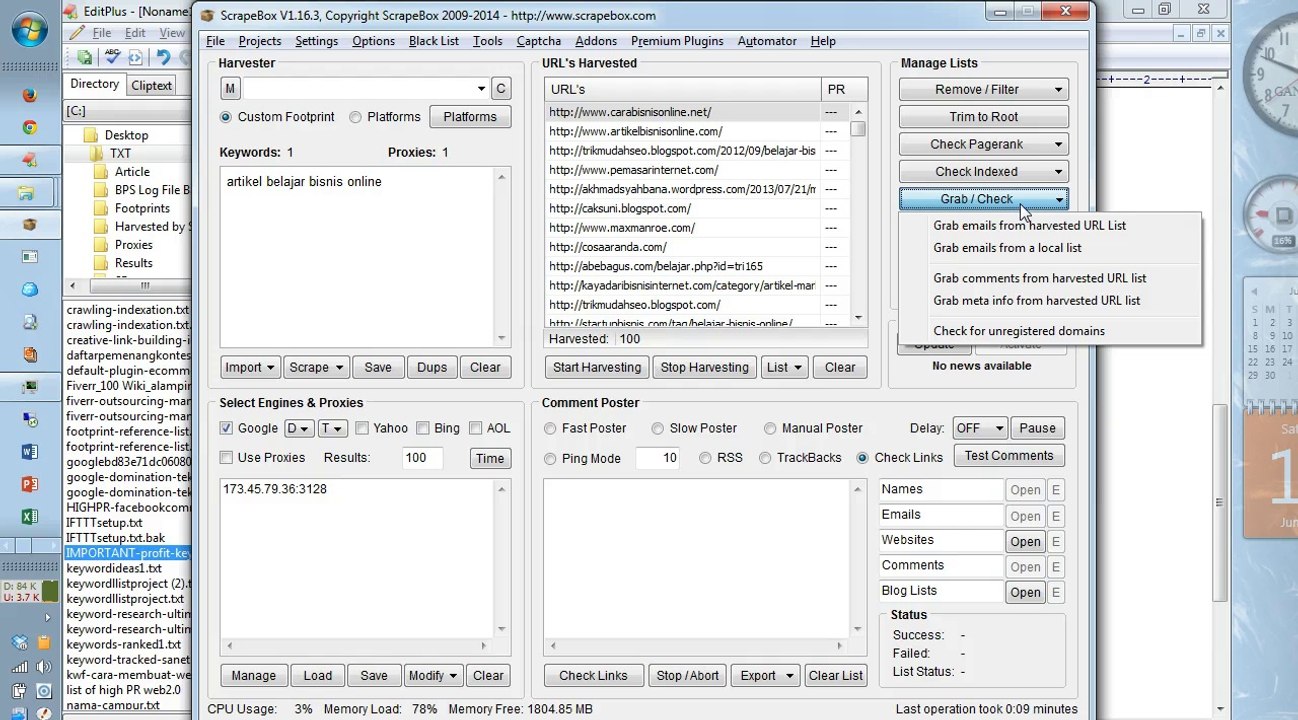
Task: Uncheck the Google engine checkbox
Action: tap(226, 428)
